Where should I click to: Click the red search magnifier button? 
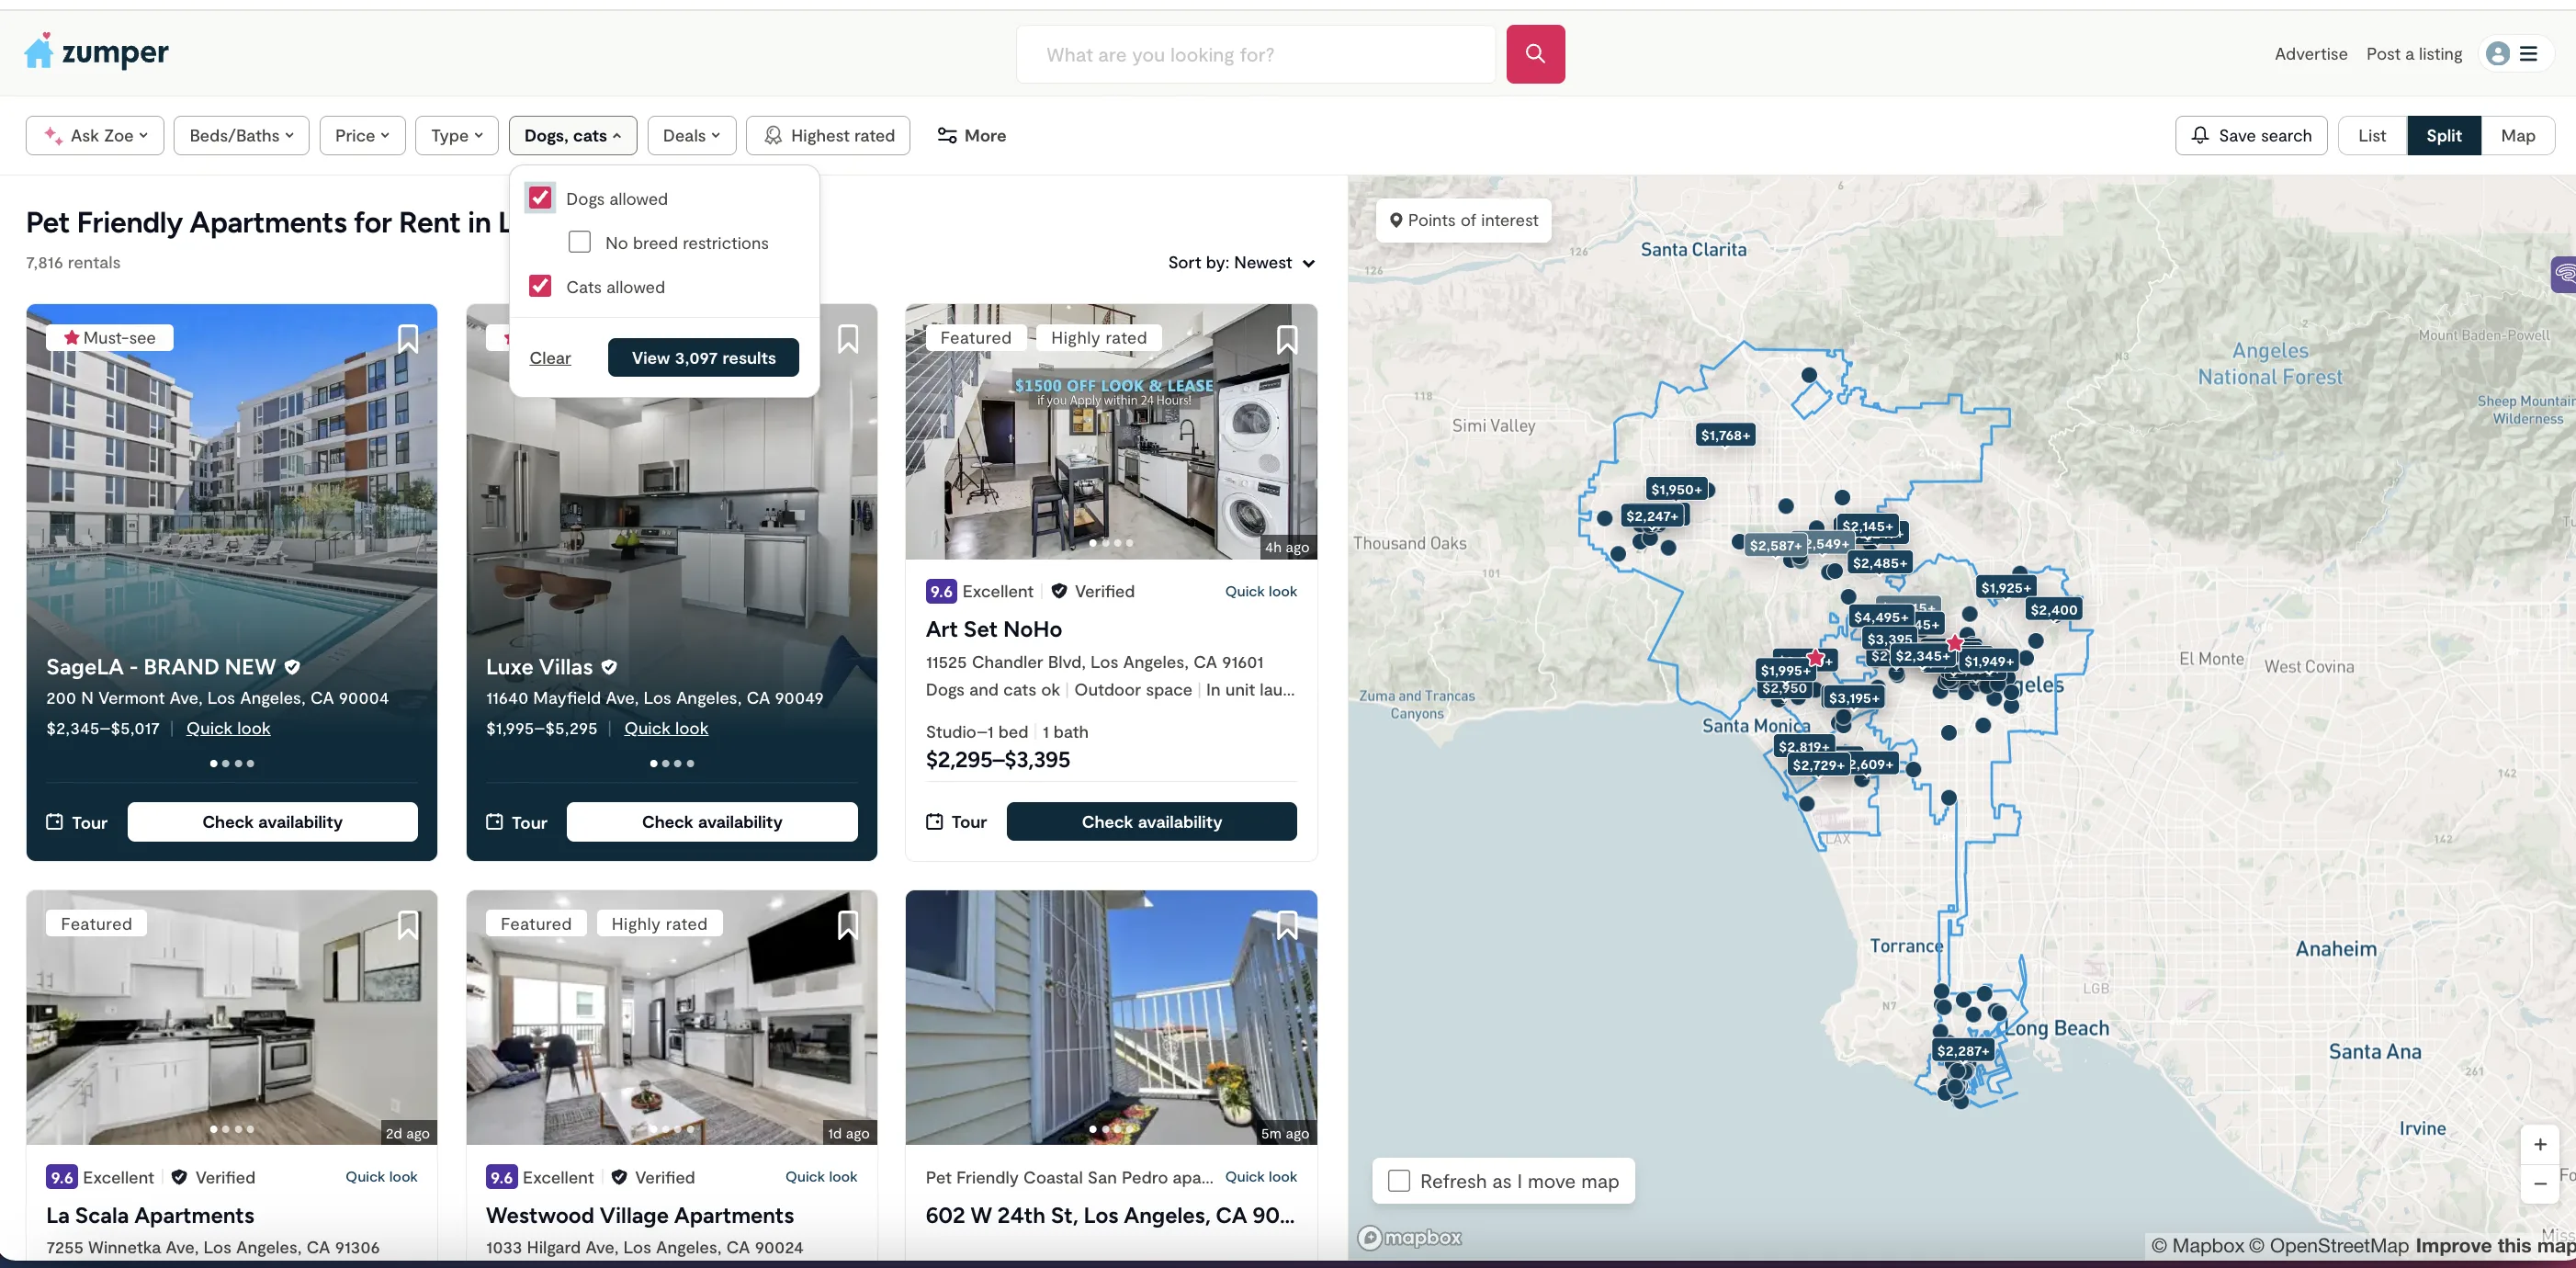pyautogui.click(x=1535, y=54)
